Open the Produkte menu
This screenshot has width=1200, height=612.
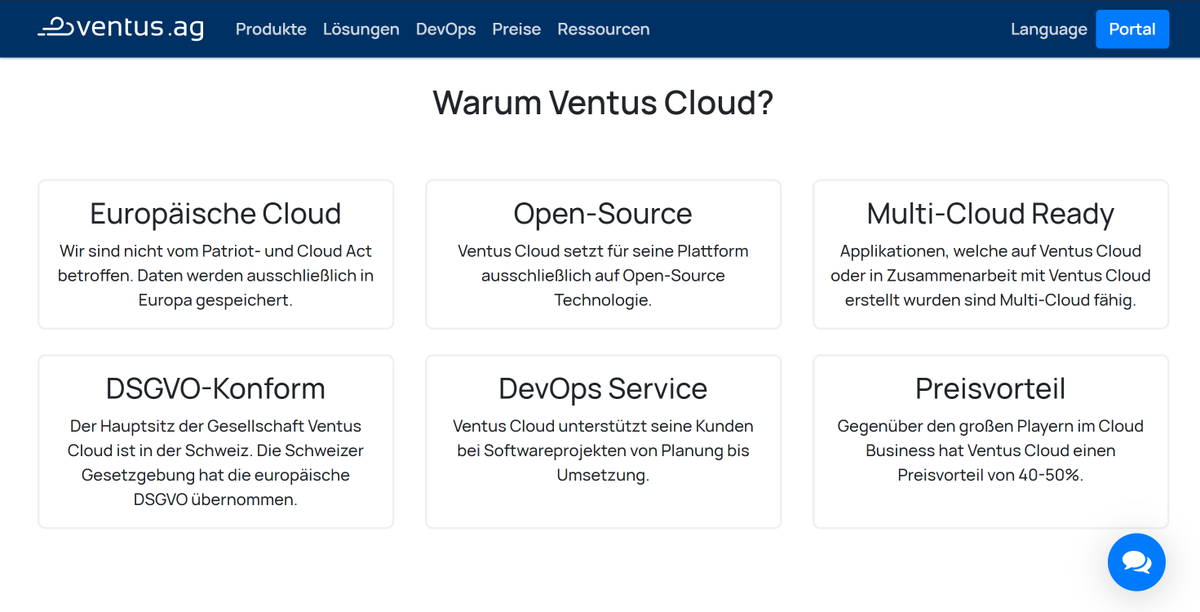tap(271, 29)
